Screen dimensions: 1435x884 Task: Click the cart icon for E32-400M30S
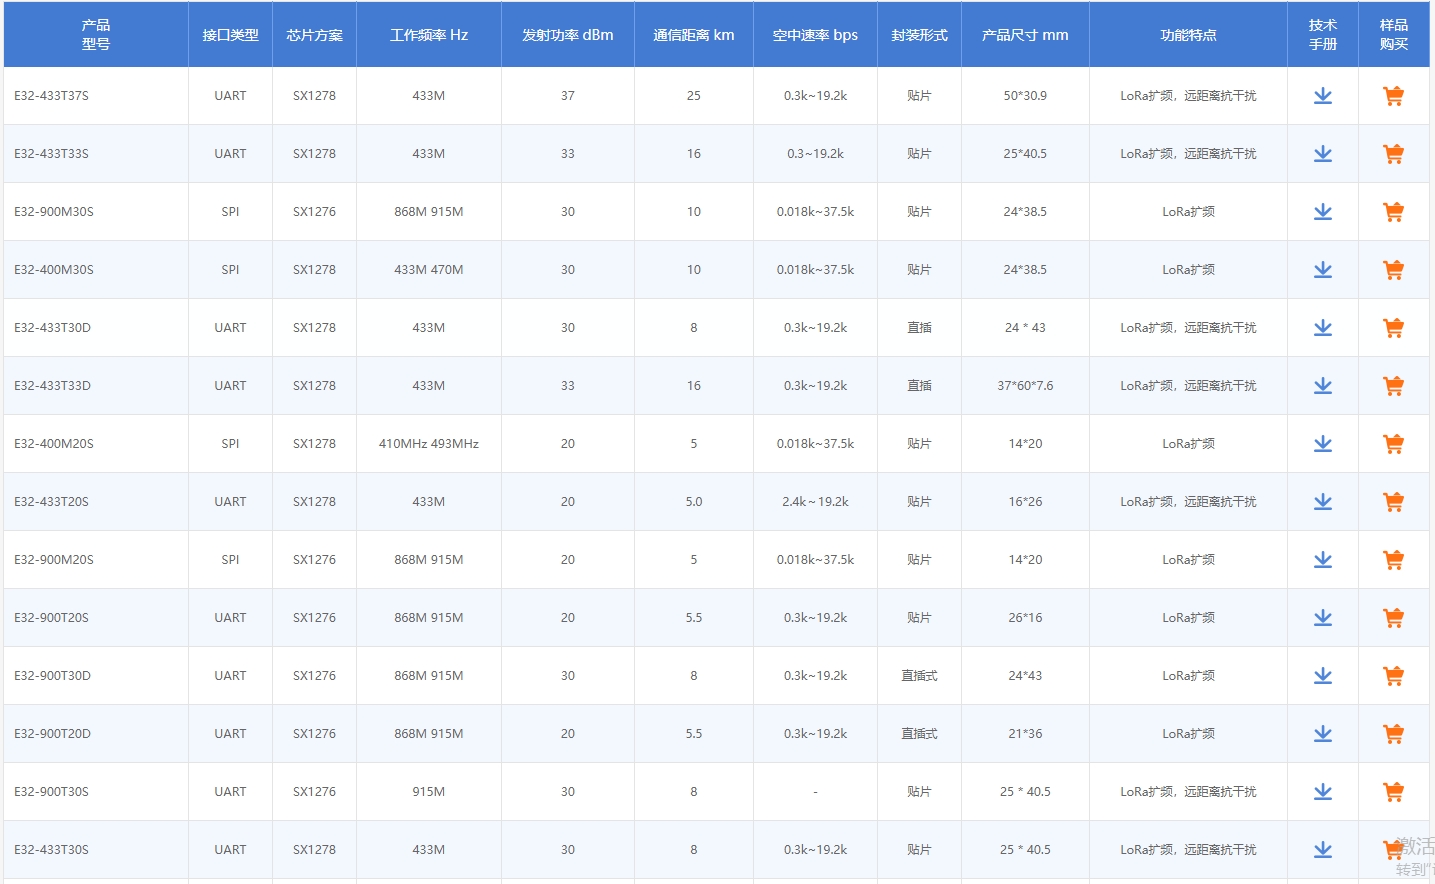[1393, 270]
